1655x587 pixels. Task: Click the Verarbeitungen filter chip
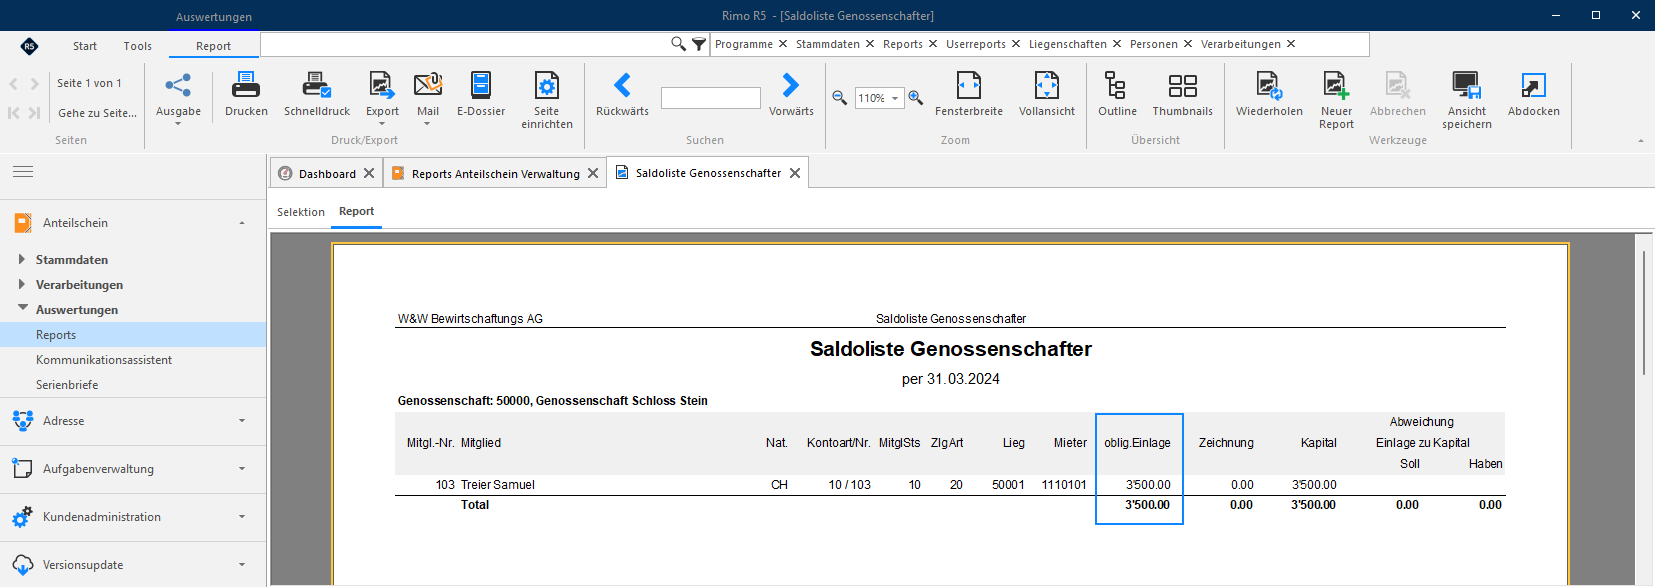click(1240, 44)
